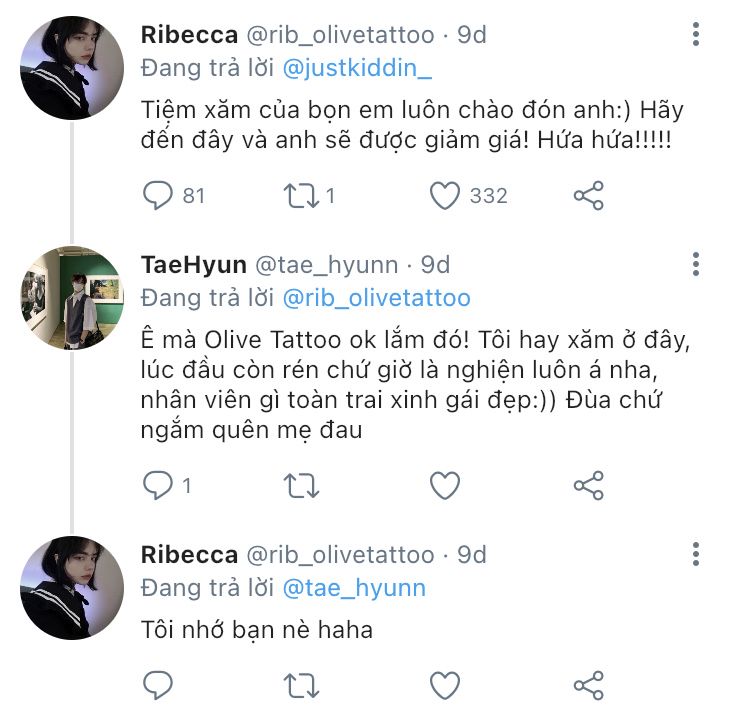Image resolution: width=750 pixels, height=718 pixels.
Task: Like Ribecca's tweet with 332 likes
Action: [445, 196]
